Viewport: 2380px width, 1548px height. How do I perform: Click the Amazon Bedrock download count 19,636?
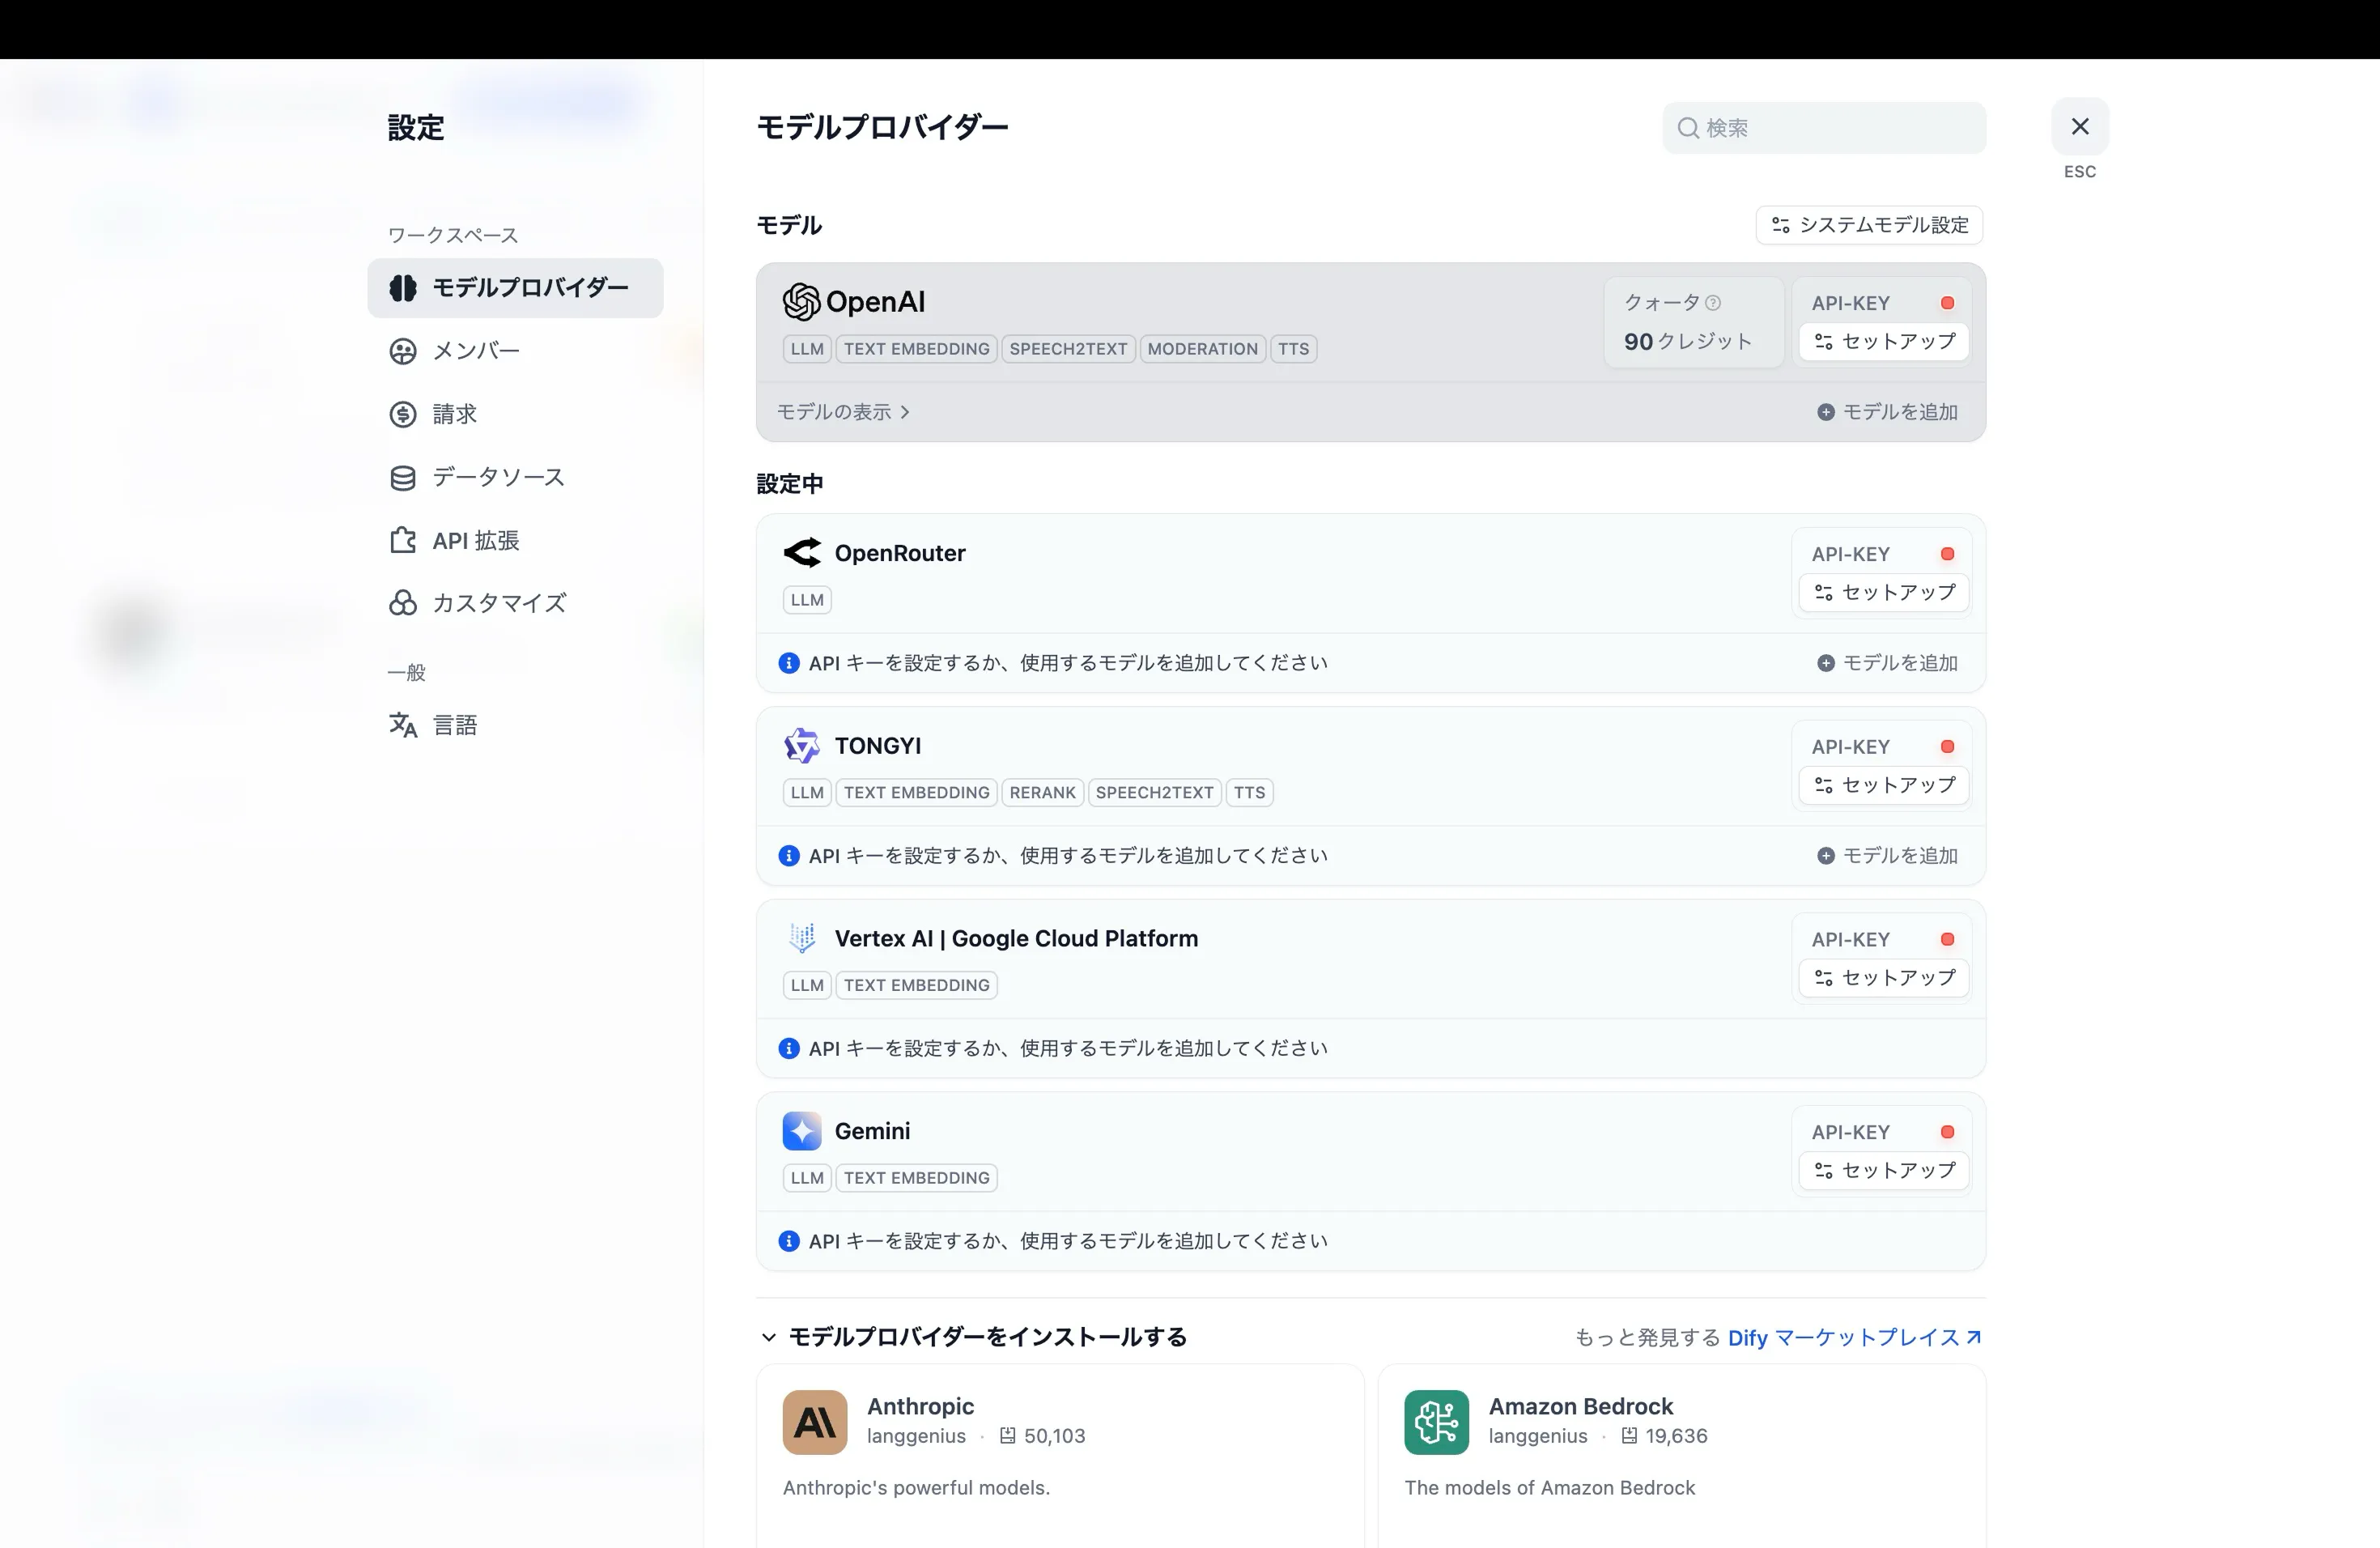tap(1664, 1436)
